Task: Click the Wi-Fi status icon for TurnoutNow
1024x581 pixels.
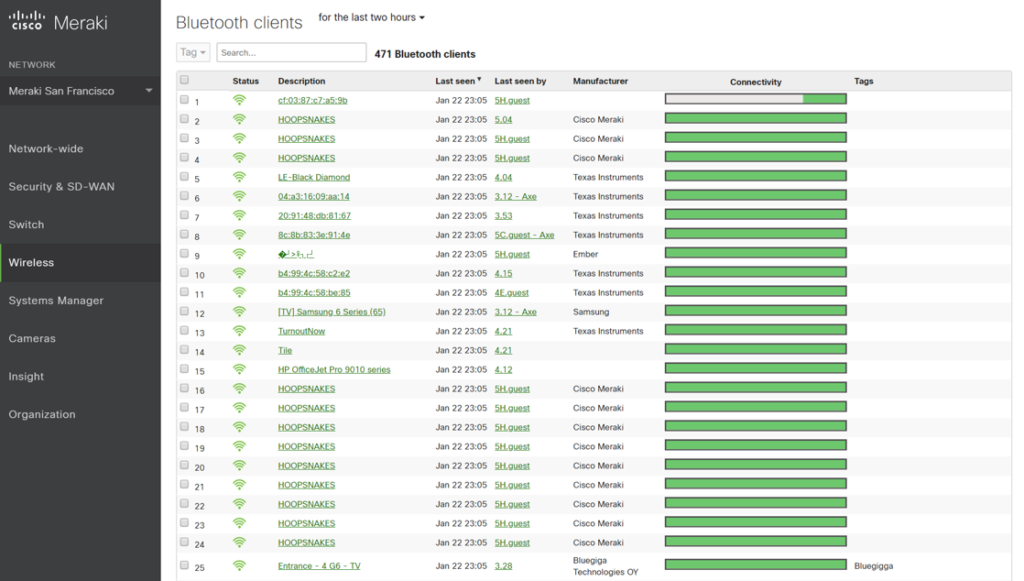Action: [x=239, y=331]
